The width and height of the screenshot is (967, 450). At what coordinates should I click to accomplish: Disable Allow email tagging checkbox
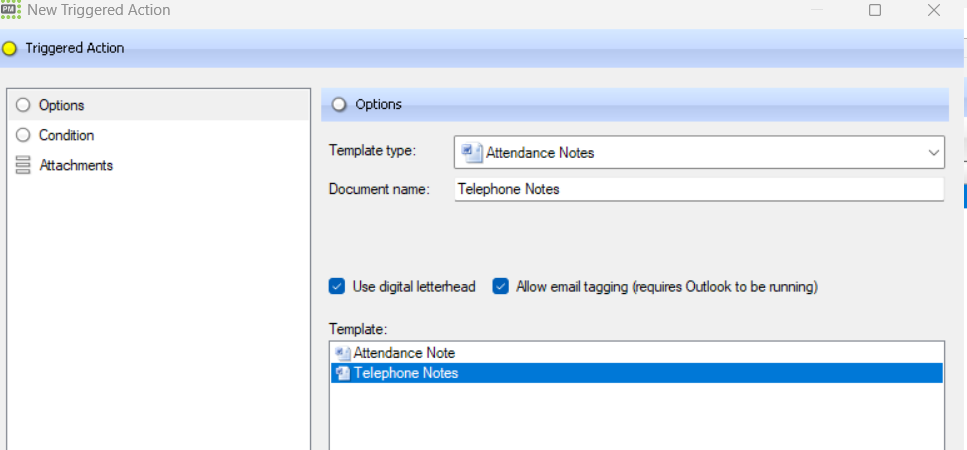tap(501, 287)
